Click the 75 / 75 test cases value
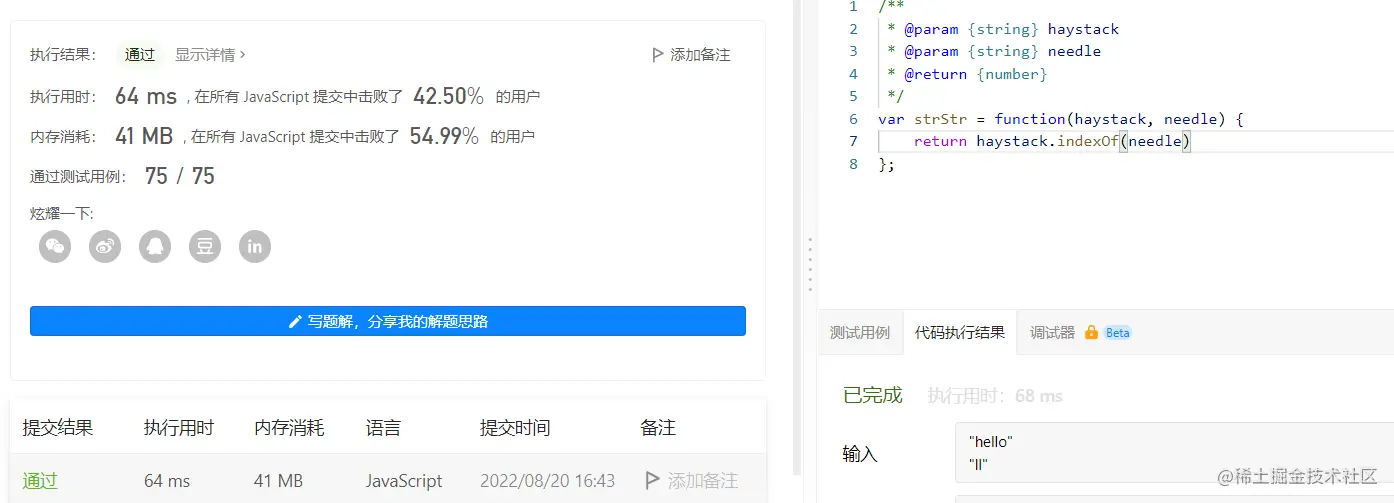1394x503 pixels. 180,176
